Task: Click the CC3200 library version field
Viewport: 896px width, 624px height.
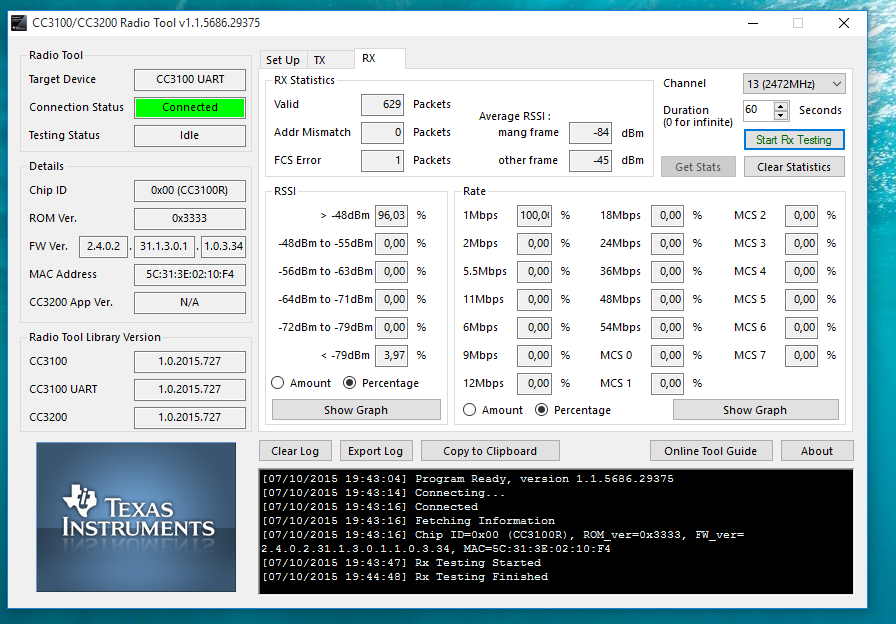Action: coord(190,417)
